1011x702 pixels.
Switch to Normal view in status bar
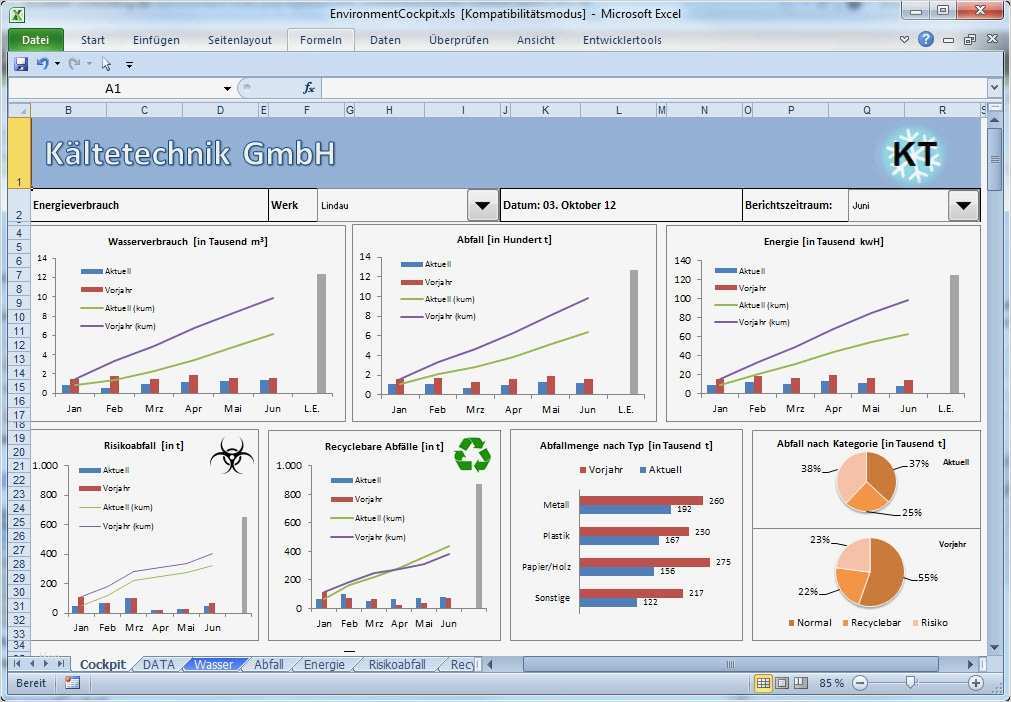763,683
